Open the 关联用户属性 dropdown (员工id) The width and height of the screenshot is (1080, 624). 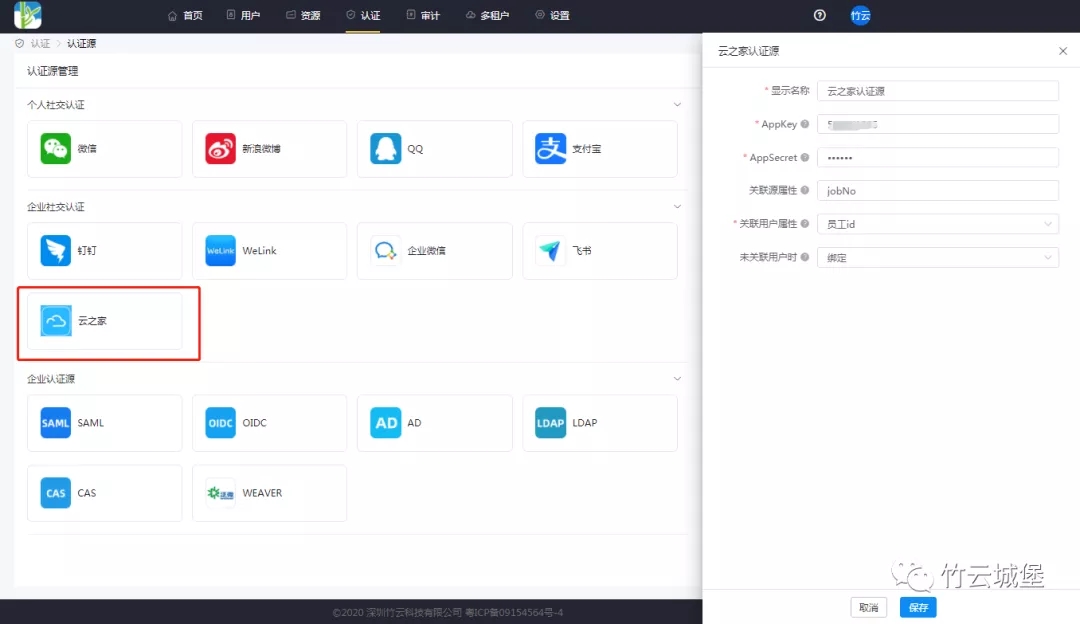937,224
